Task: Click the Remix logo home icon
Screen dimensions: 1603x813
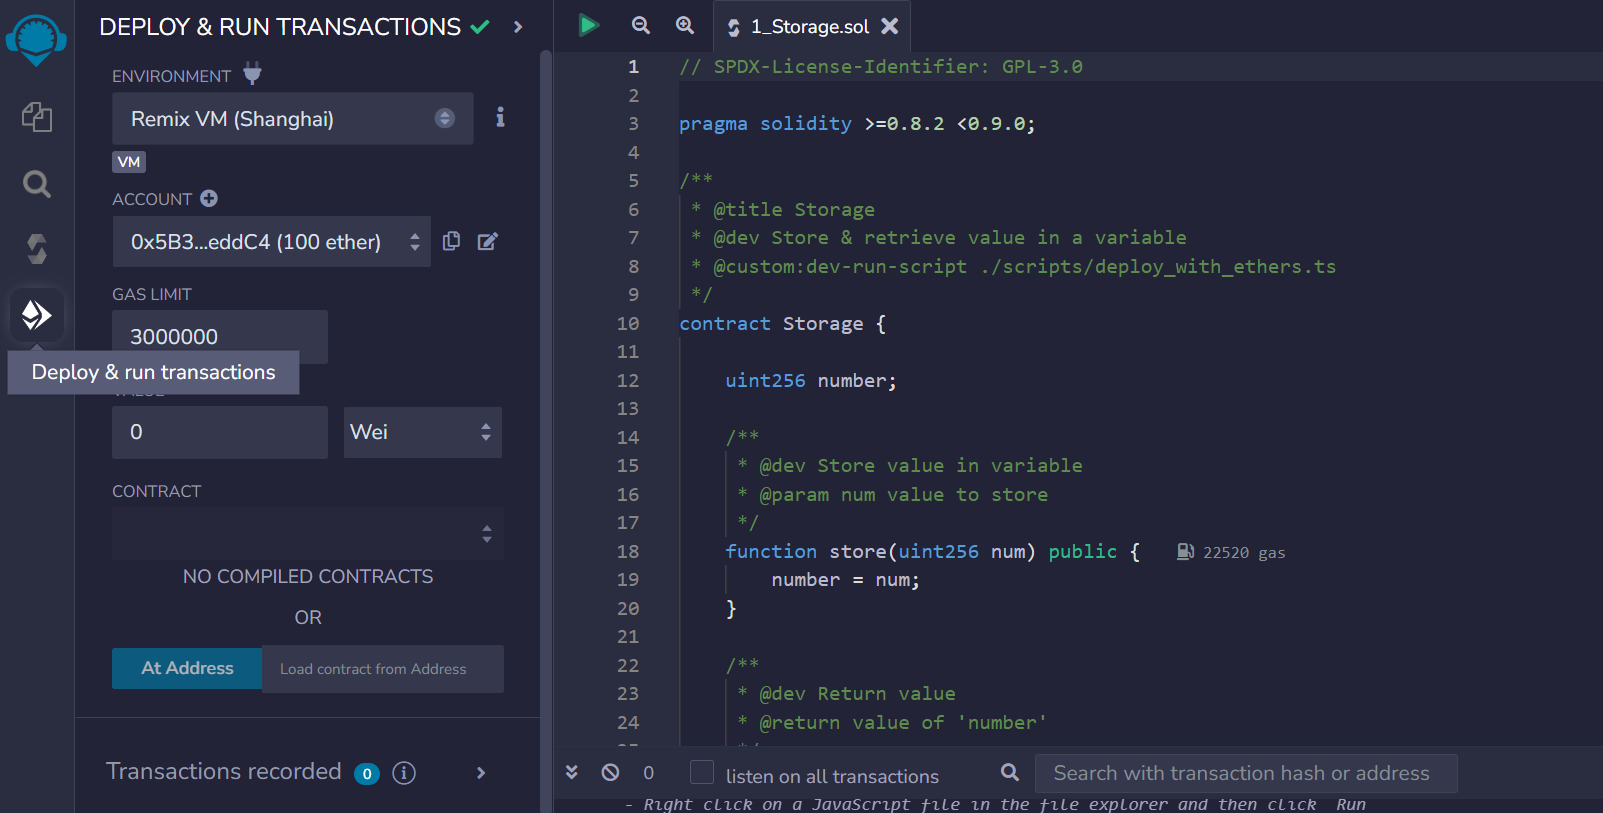Action: (x=36, y=40)
